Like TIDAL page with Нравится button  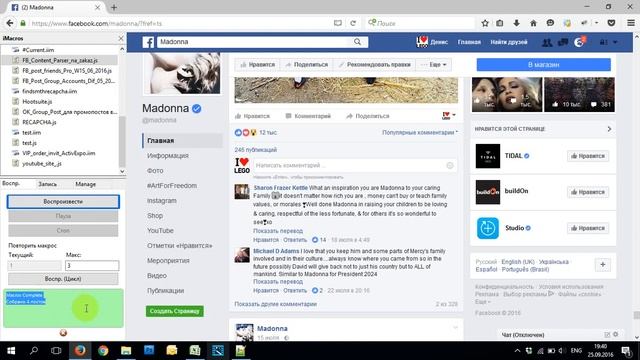pos(588,156)
